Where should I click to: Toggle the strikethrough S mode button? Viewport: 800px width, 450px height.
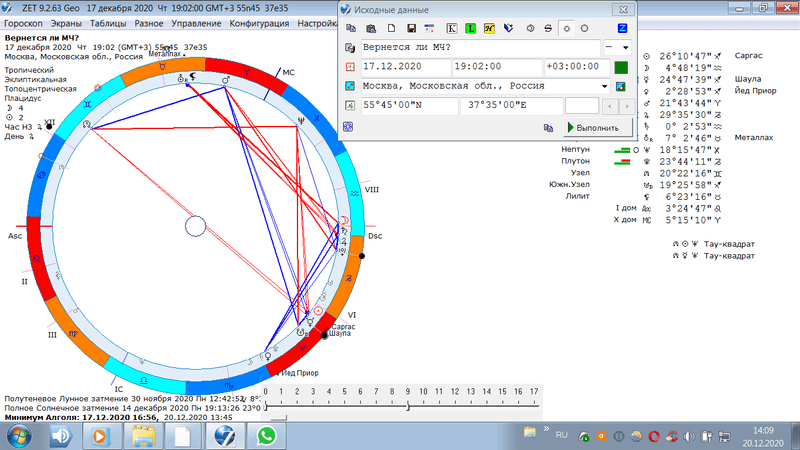tap(547, 27)
